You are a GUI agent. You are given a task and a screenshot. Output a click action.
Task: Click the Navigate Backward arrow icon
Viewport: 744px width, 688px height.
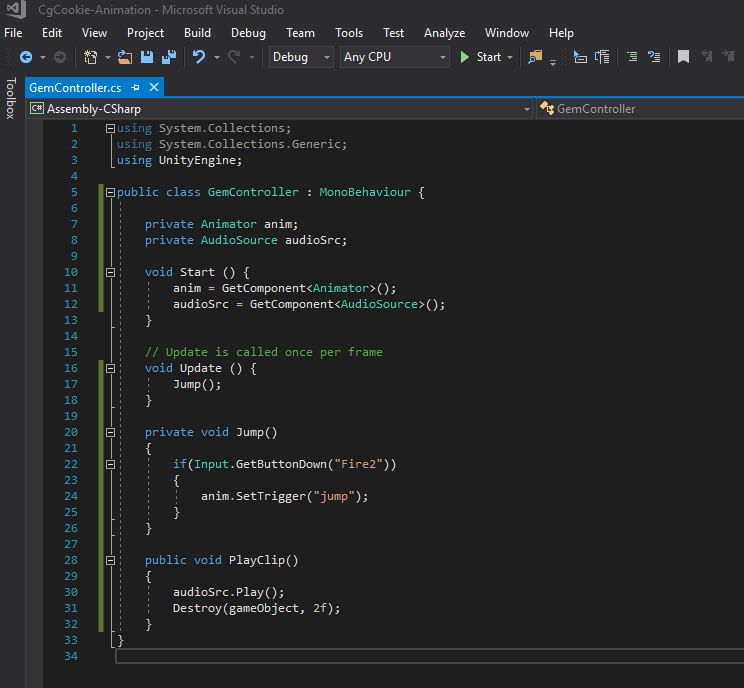25,57
